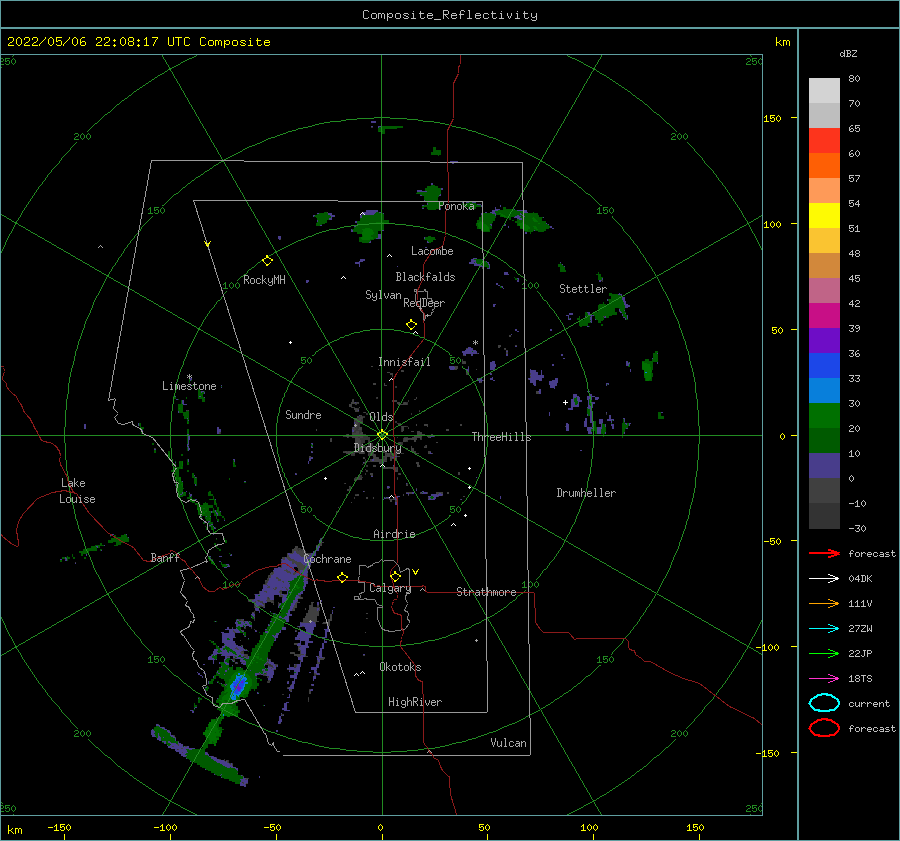Click the Banff label

[165, 558]
